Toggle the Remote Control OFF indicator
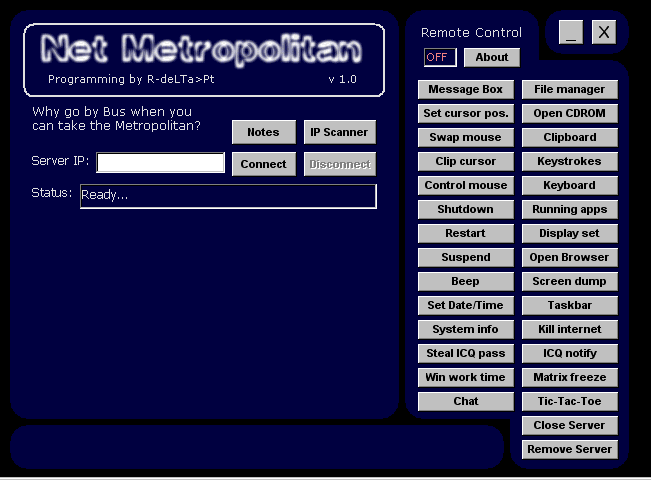 440,57
